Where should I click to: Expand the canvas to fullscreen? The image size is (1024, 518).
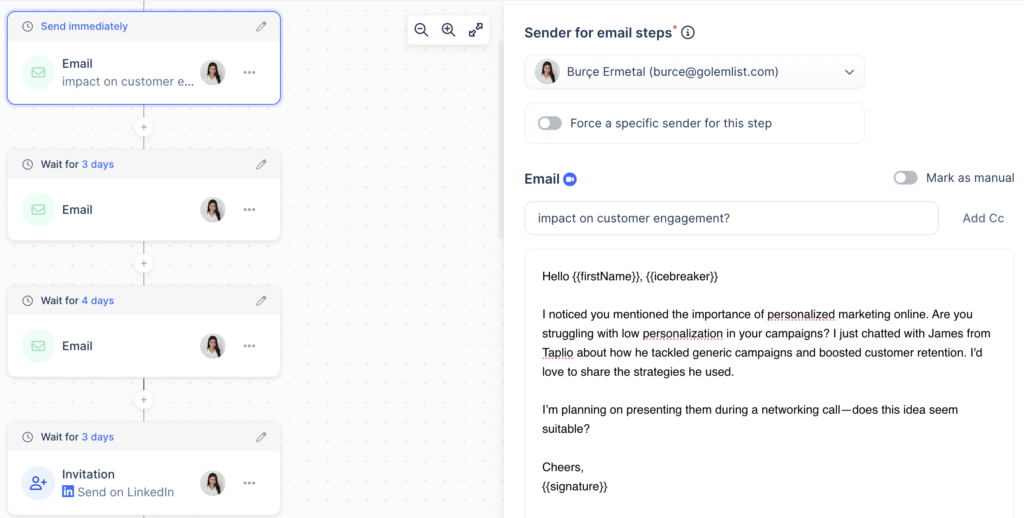tap(476, 30)
